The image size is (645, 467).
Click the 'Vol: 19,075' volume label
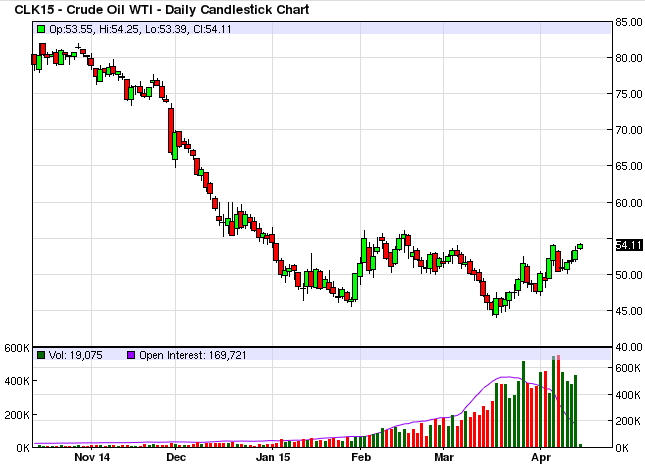(75, 355)
